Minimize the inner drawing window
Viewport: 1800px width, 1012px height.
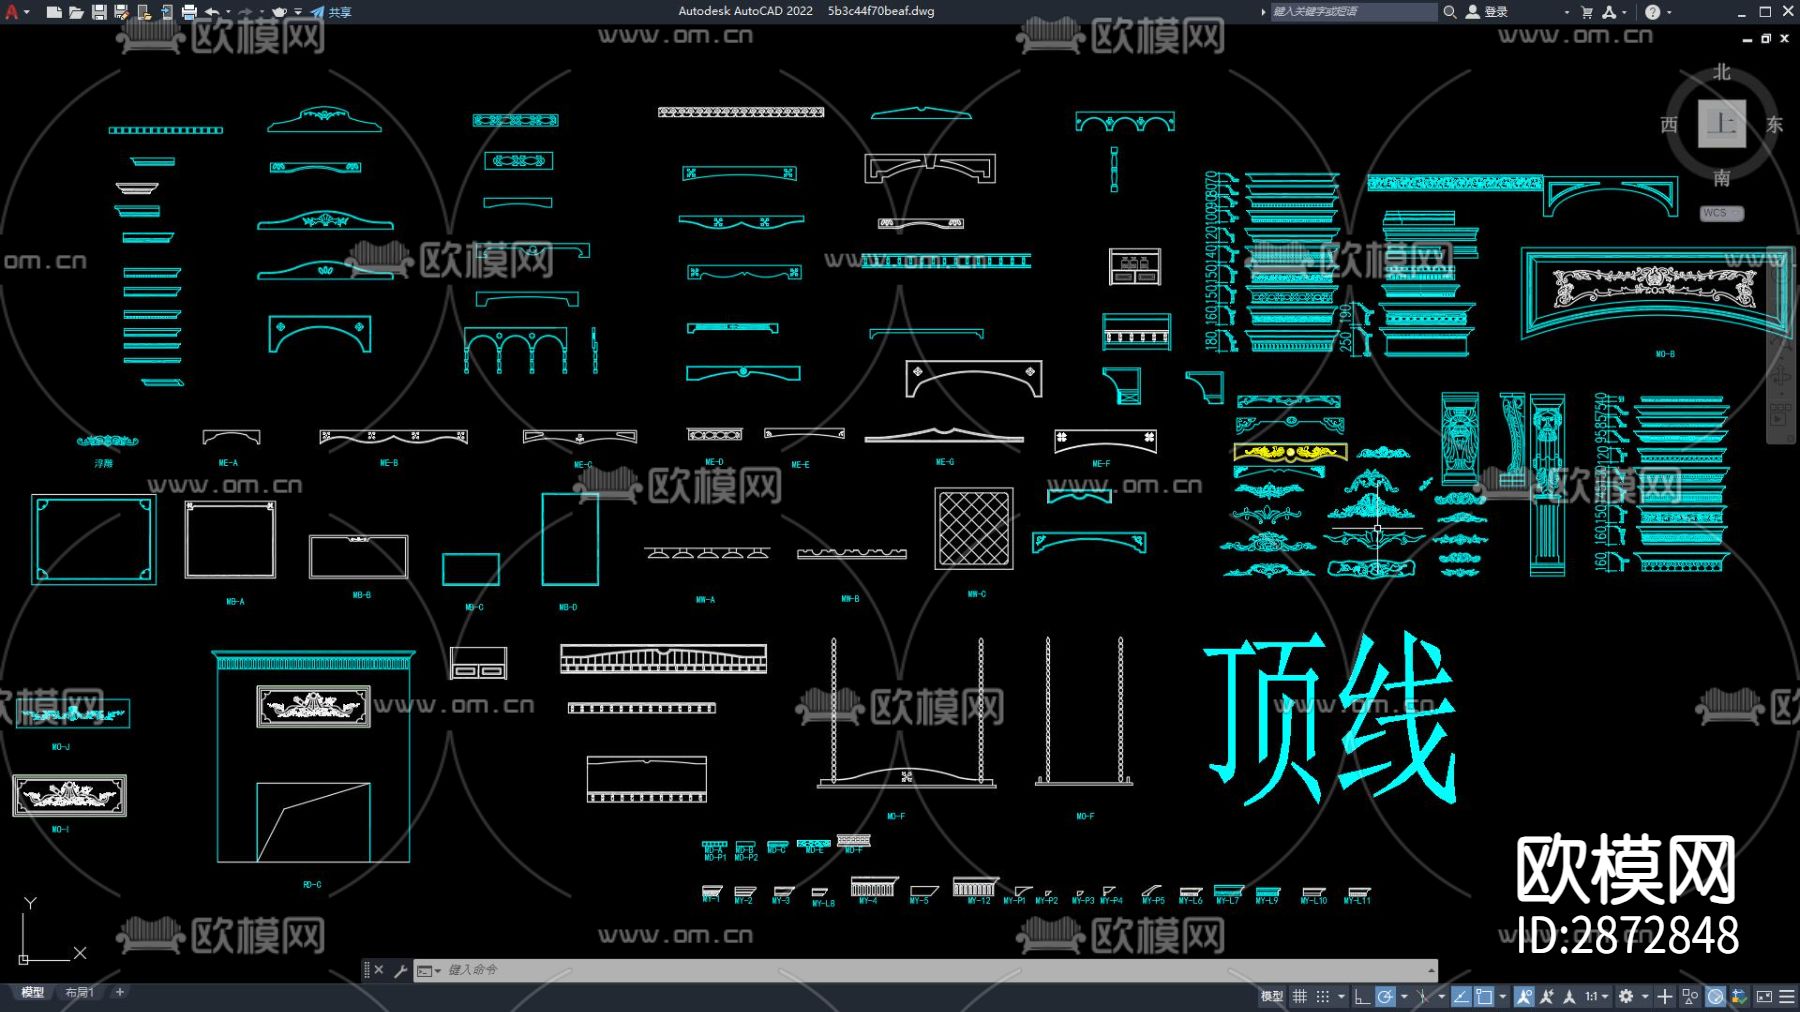coord(1747,39)
